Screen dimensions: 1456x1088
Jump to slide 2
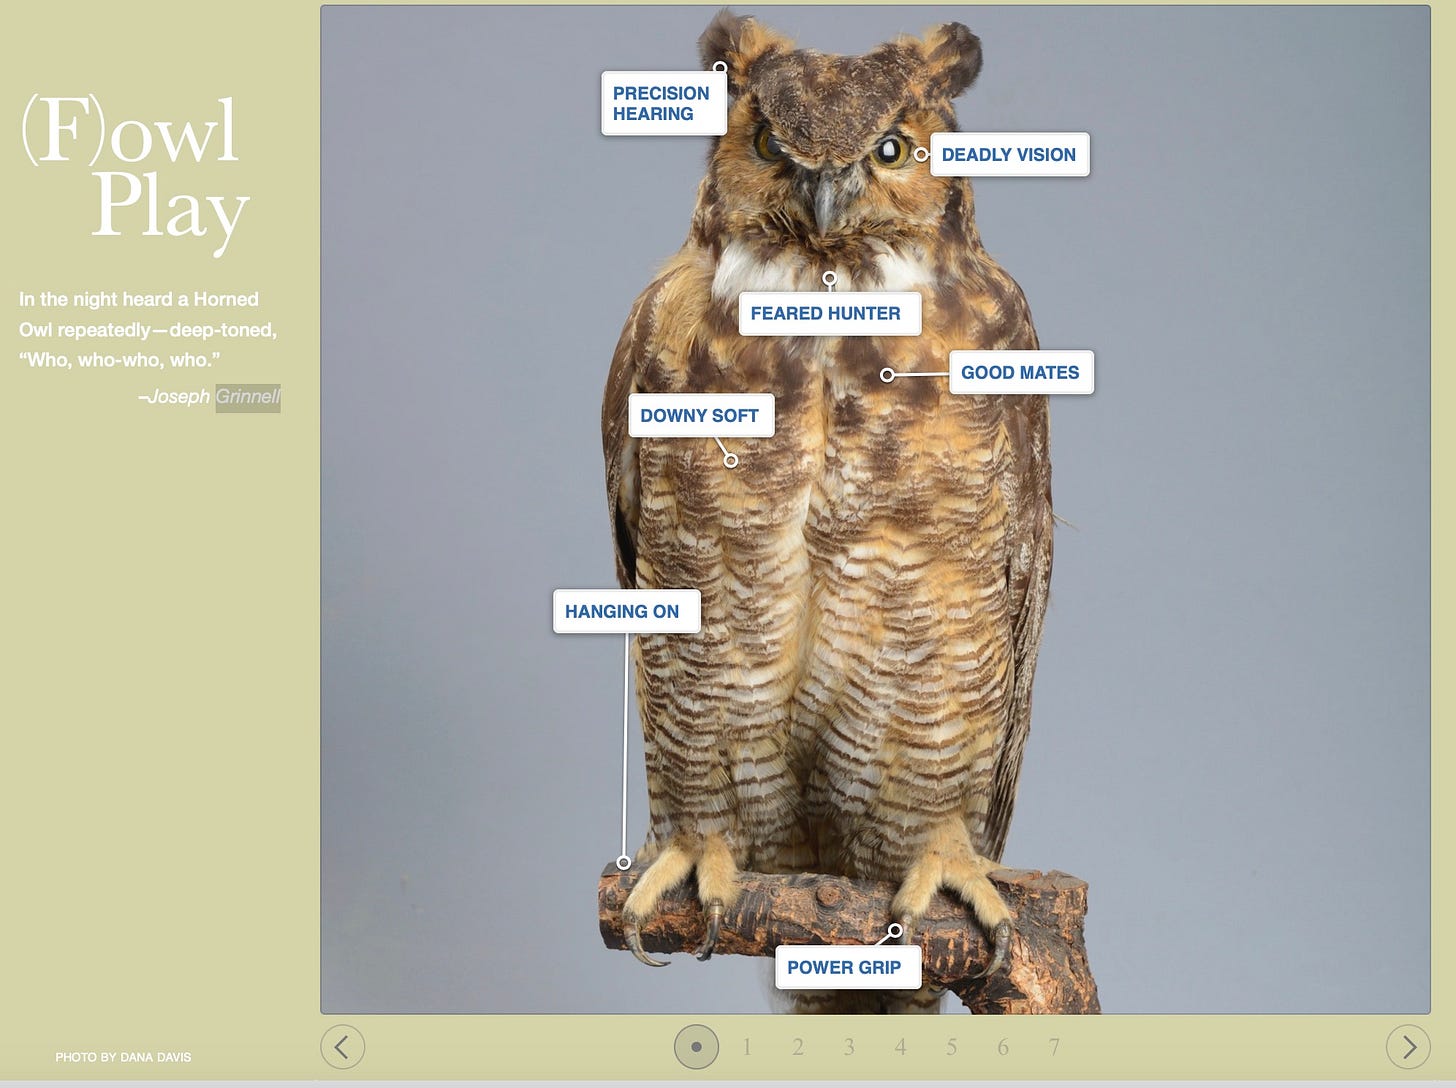pyautogui.click(x=798, y=1047)
